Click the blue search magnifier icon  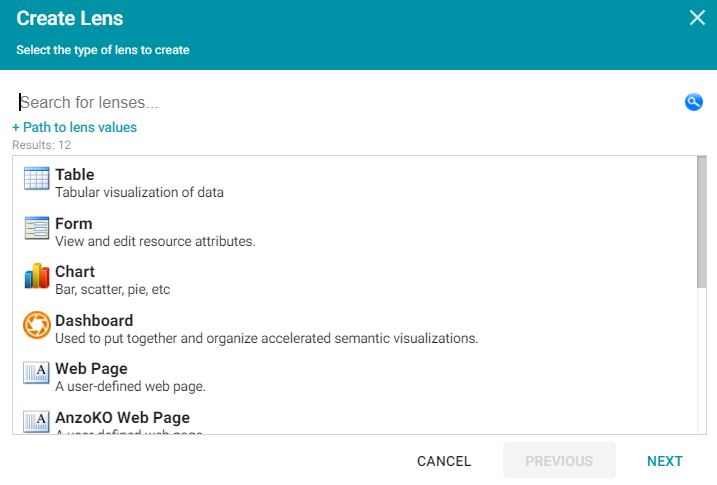[x=694, y=102]
